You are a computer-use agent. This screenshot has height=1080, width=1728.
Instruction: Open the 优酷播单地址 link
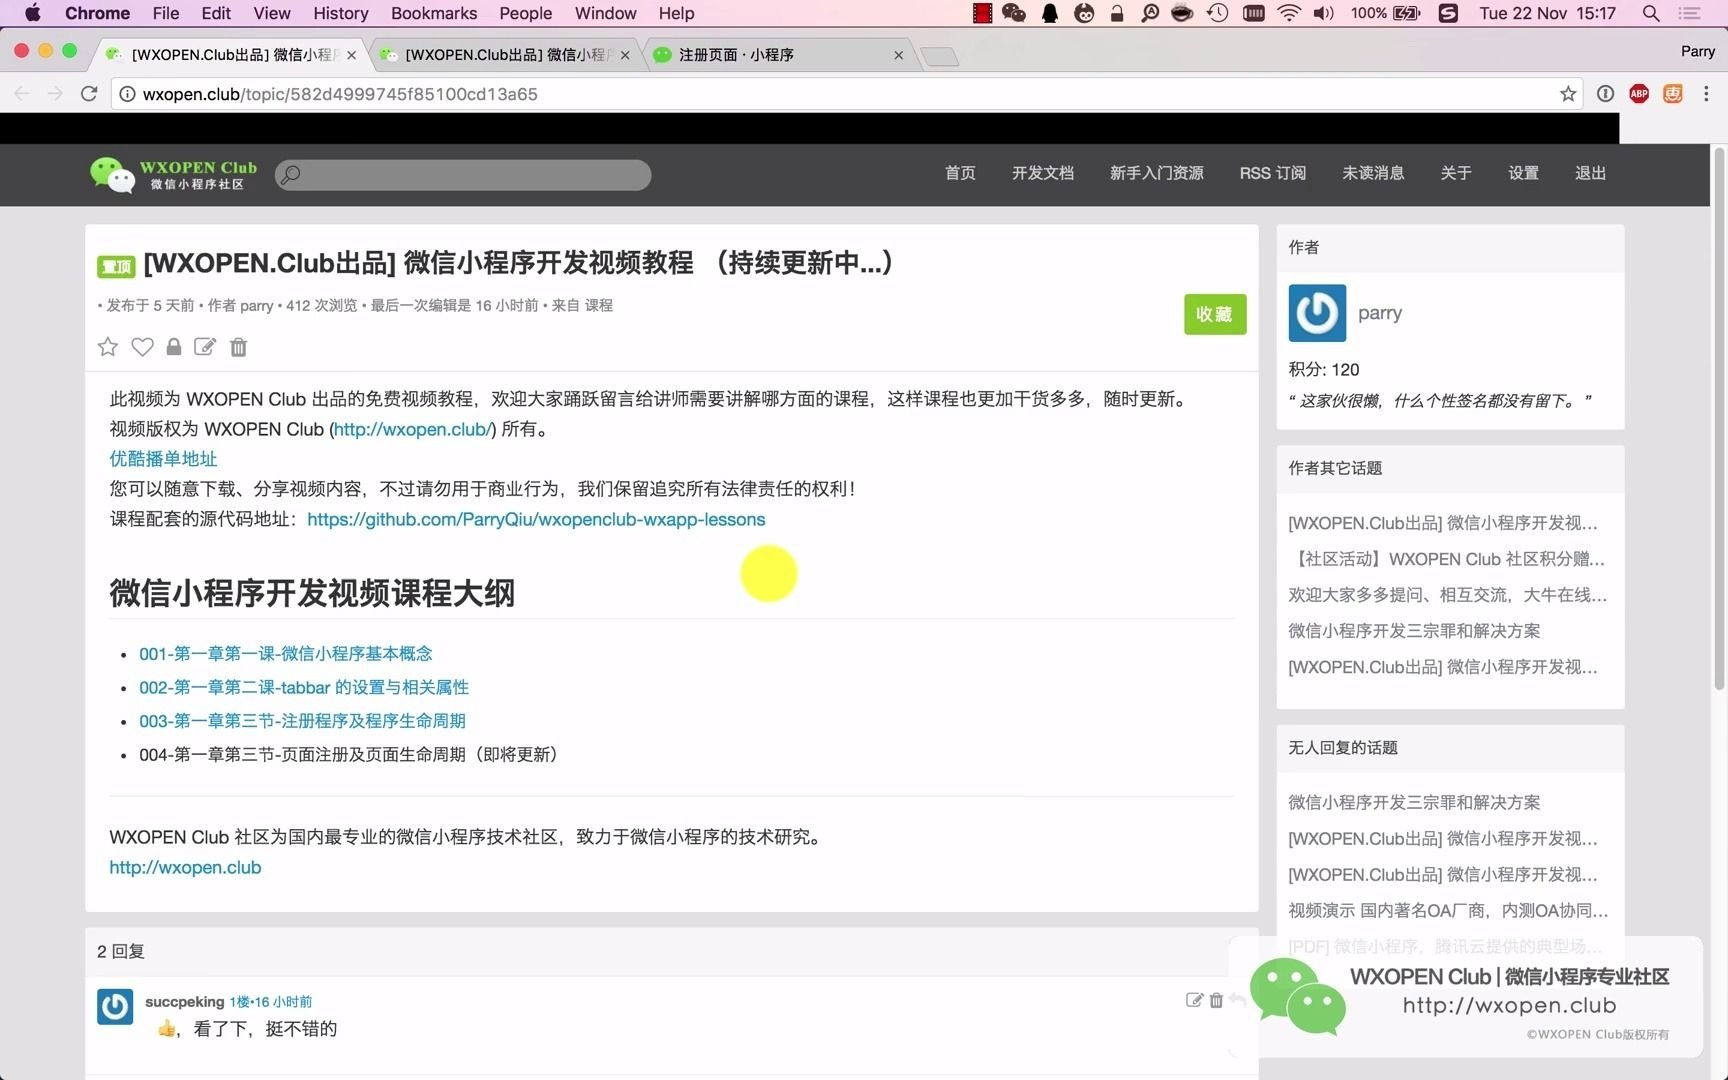[163, 459]
